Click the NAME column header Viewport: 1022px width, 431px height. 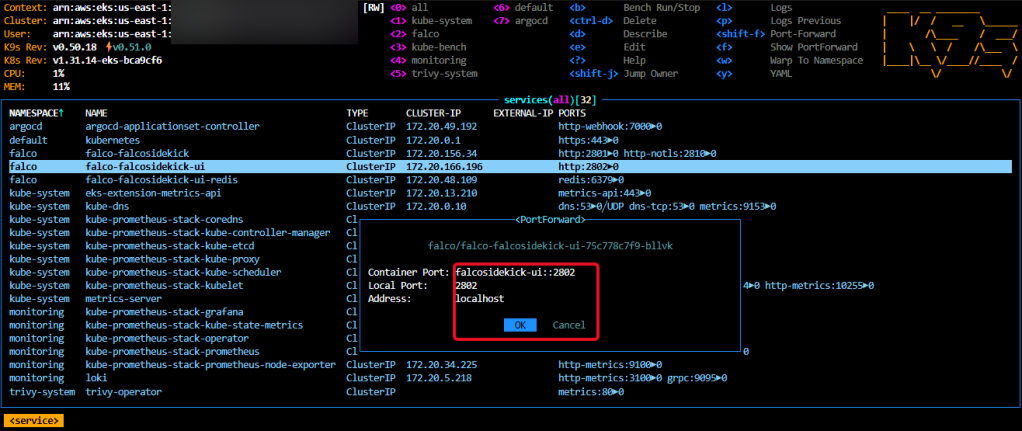point(96,113)
